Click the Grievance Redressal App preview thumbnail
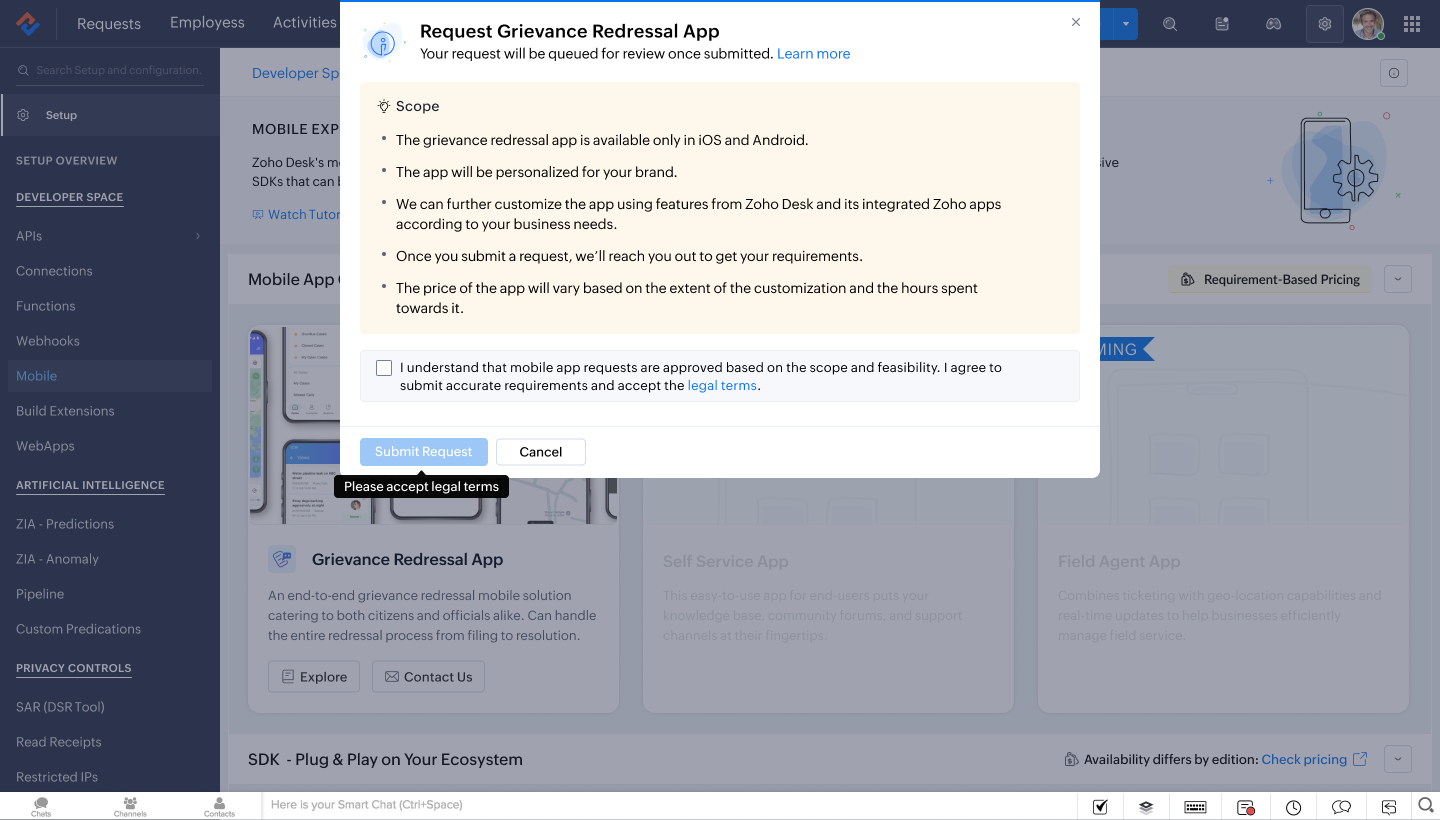1440x820 pixels. (x=433, y=425)
